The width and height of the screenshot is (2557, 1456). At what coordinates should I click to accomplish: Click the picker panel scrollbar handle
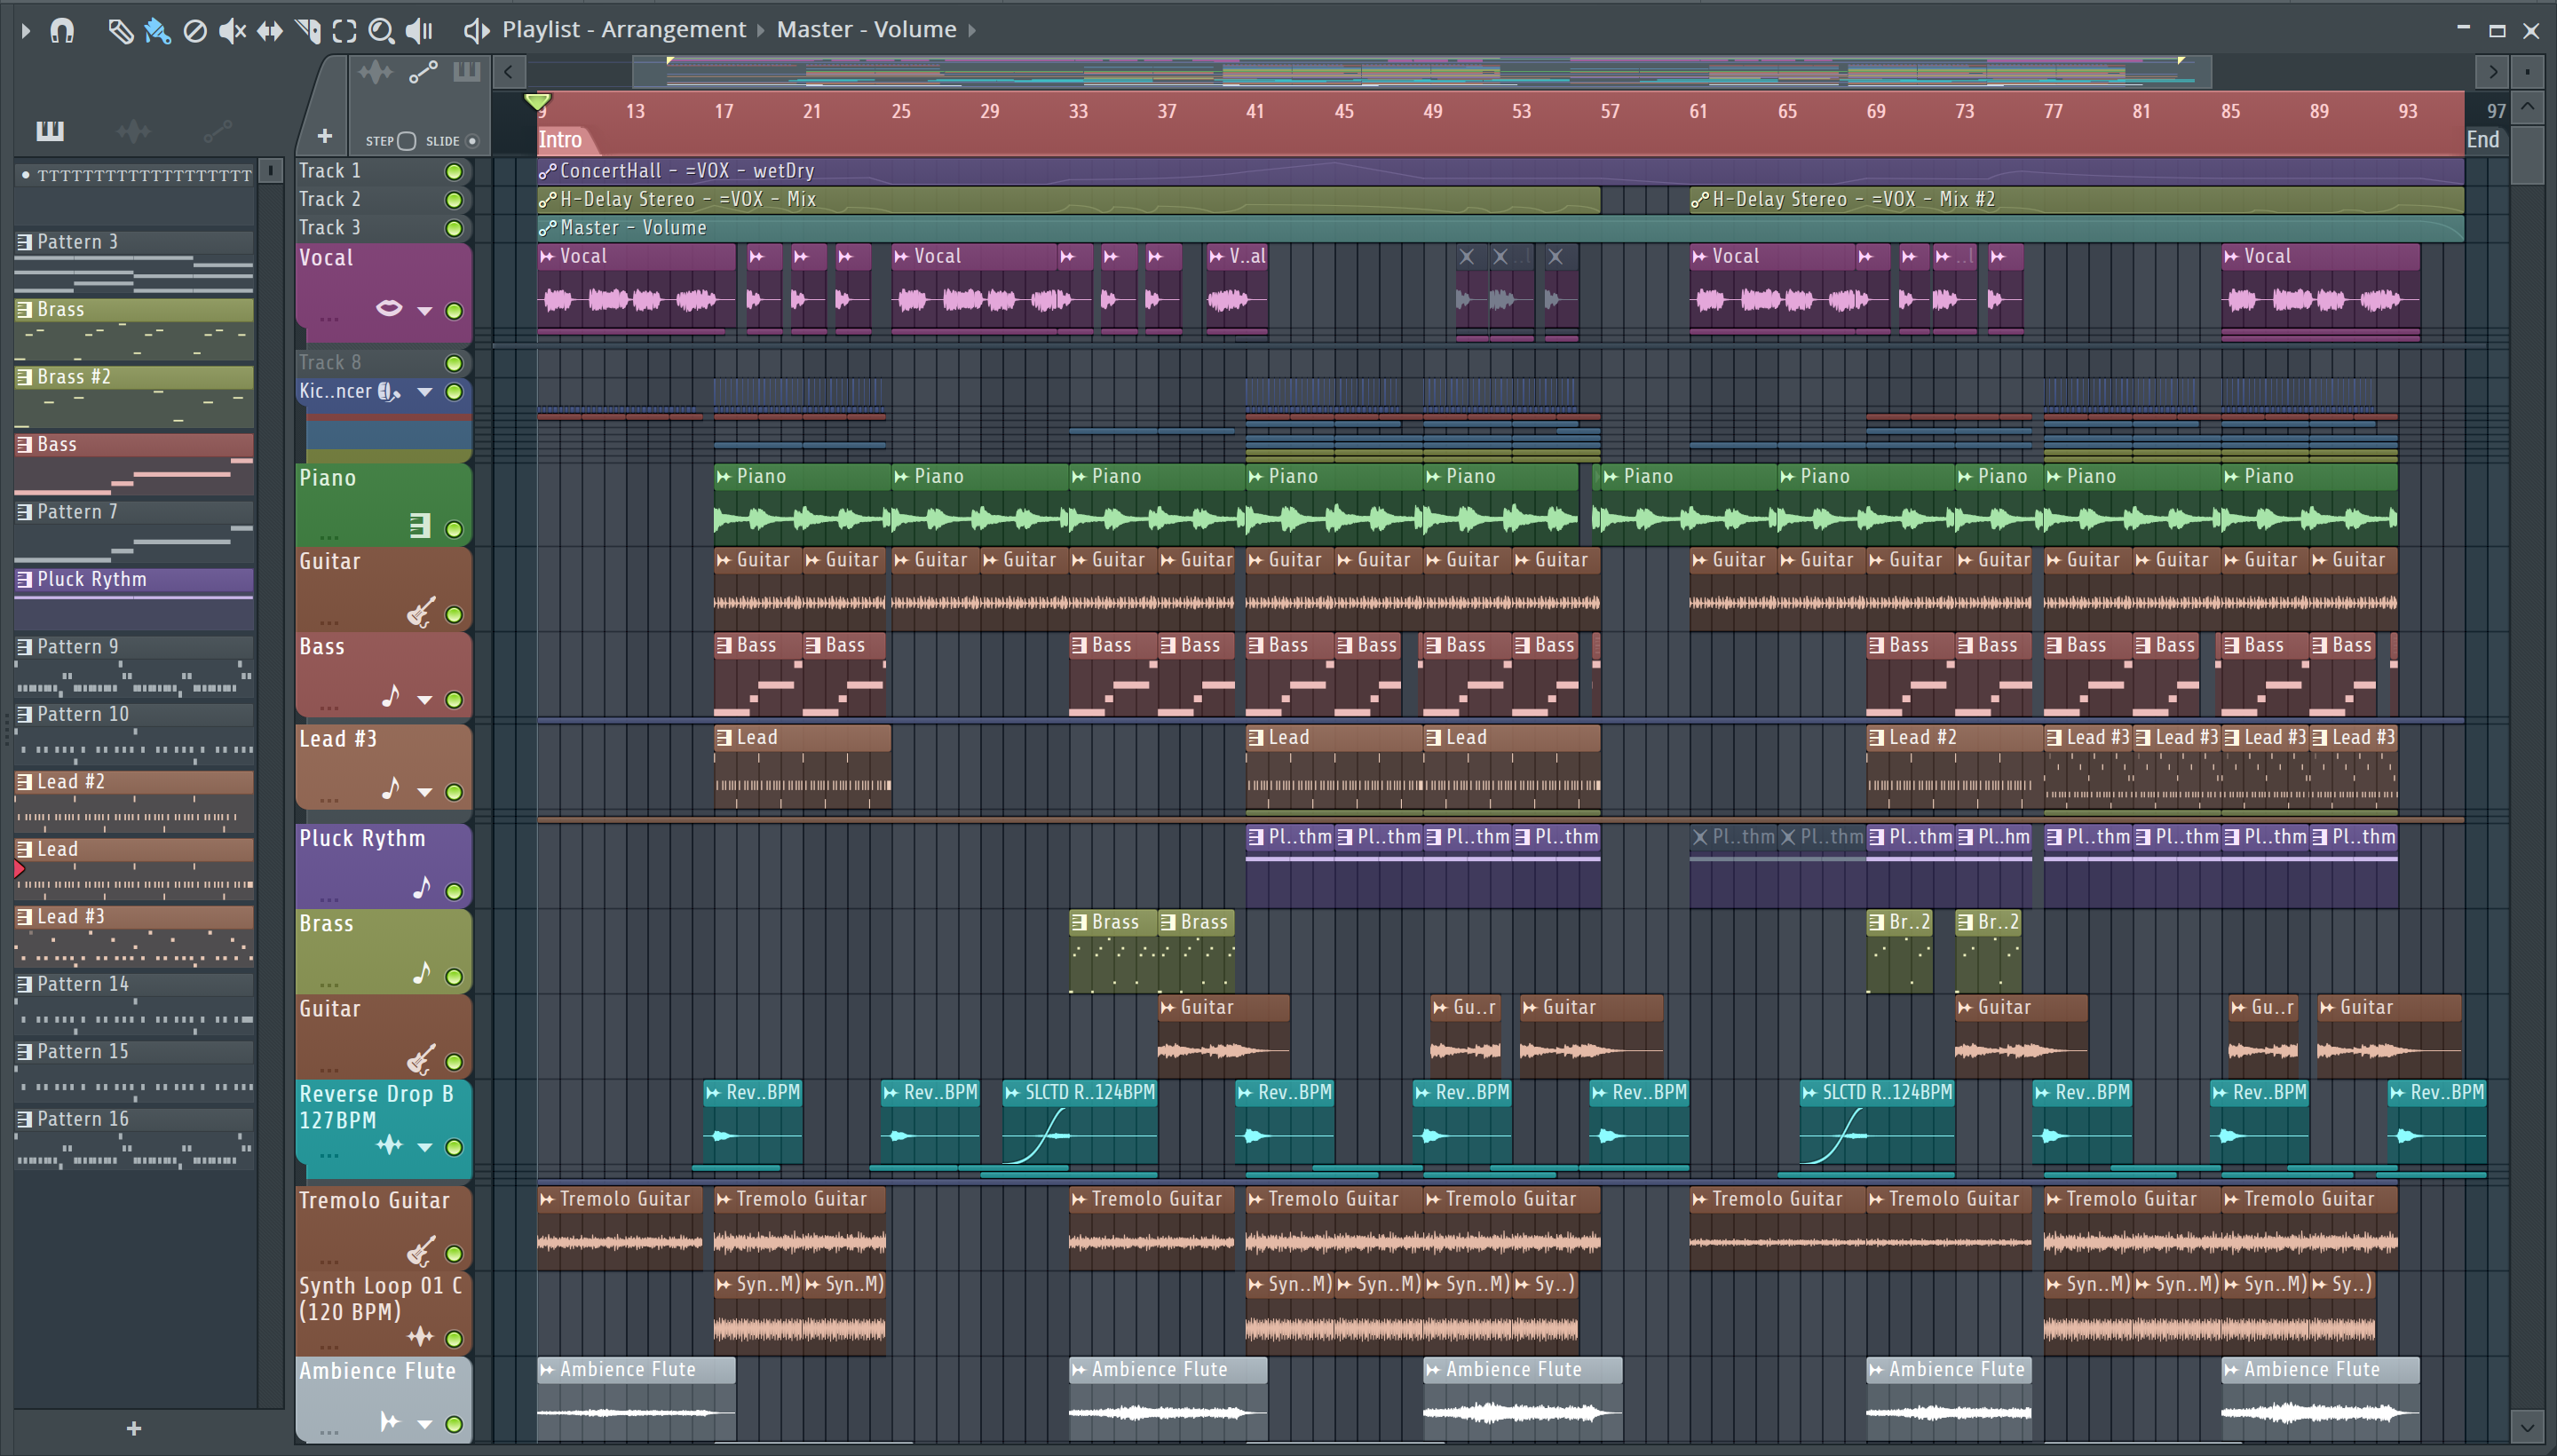pyautogui.click(x=270, y=171)
